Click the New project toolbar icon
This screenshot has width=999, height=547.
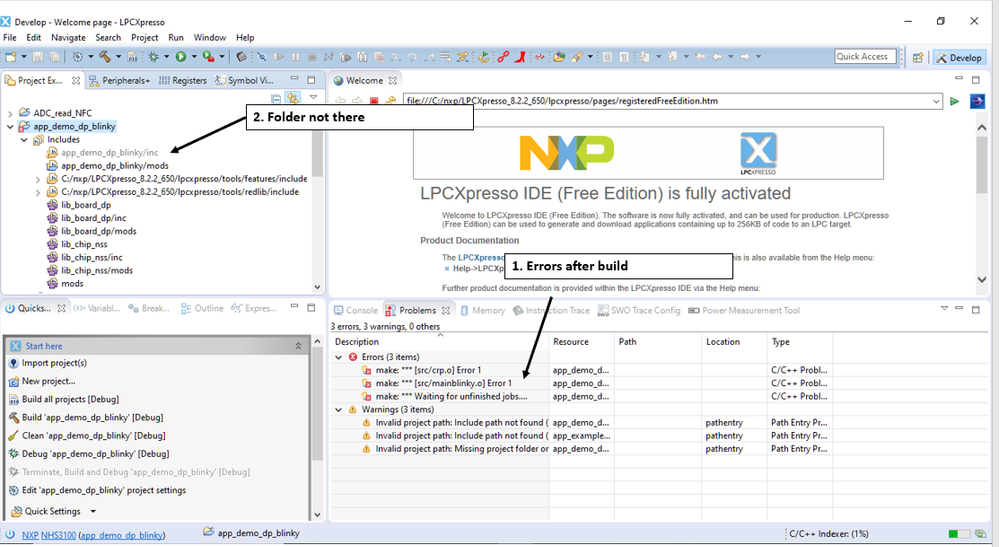click(x=11, y=57)
